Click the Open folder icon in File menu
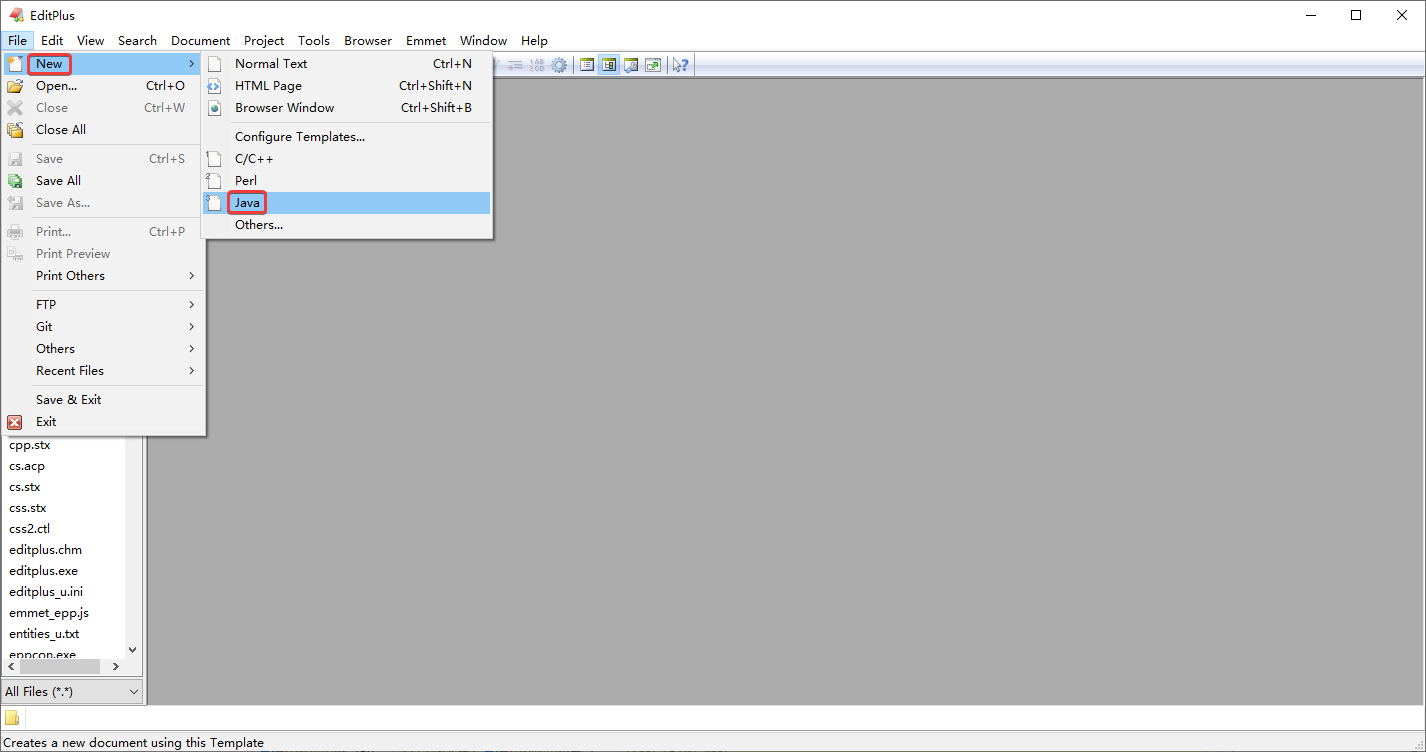The image size is (1426, 752). [15, 86]
